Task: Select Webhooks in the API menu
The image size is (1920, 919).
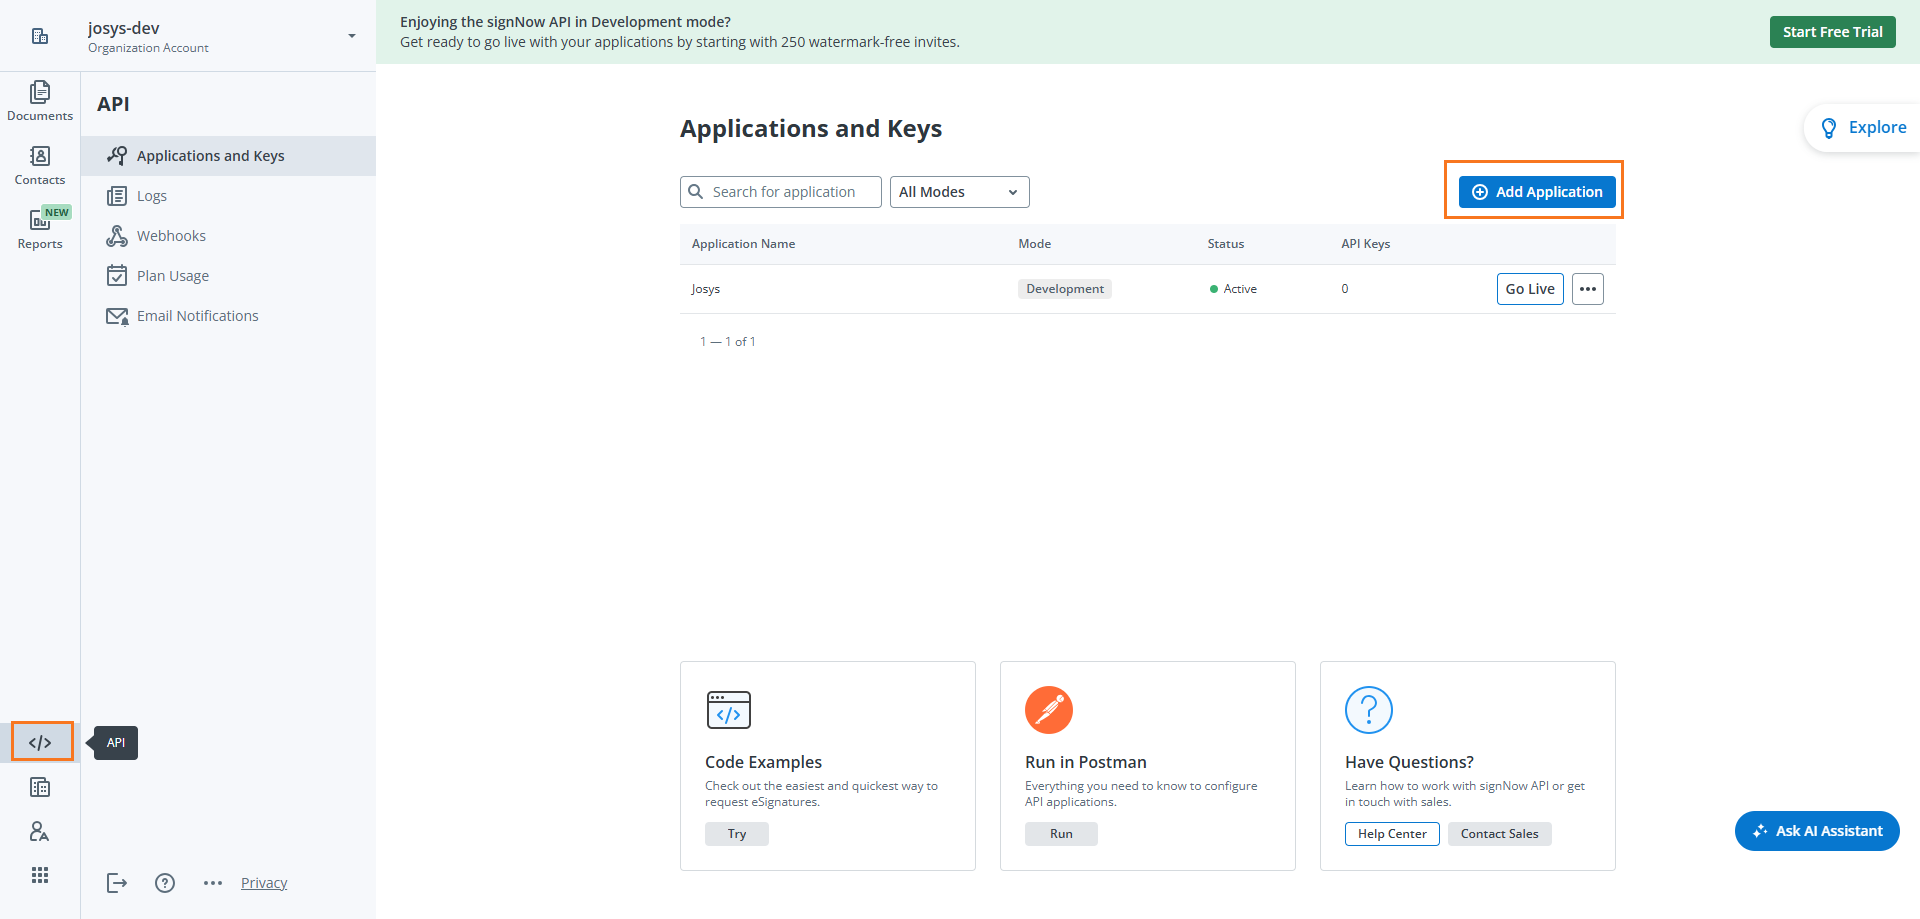Action: coord(171,236)
